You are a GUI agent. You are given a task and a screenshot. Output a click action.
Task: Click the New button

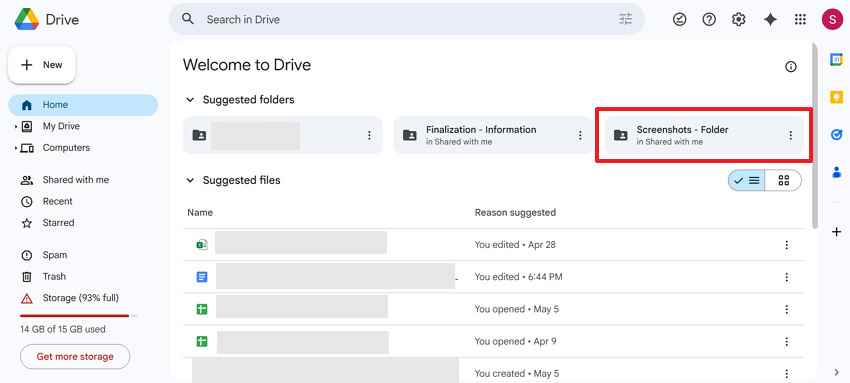[x=42, y=65]
